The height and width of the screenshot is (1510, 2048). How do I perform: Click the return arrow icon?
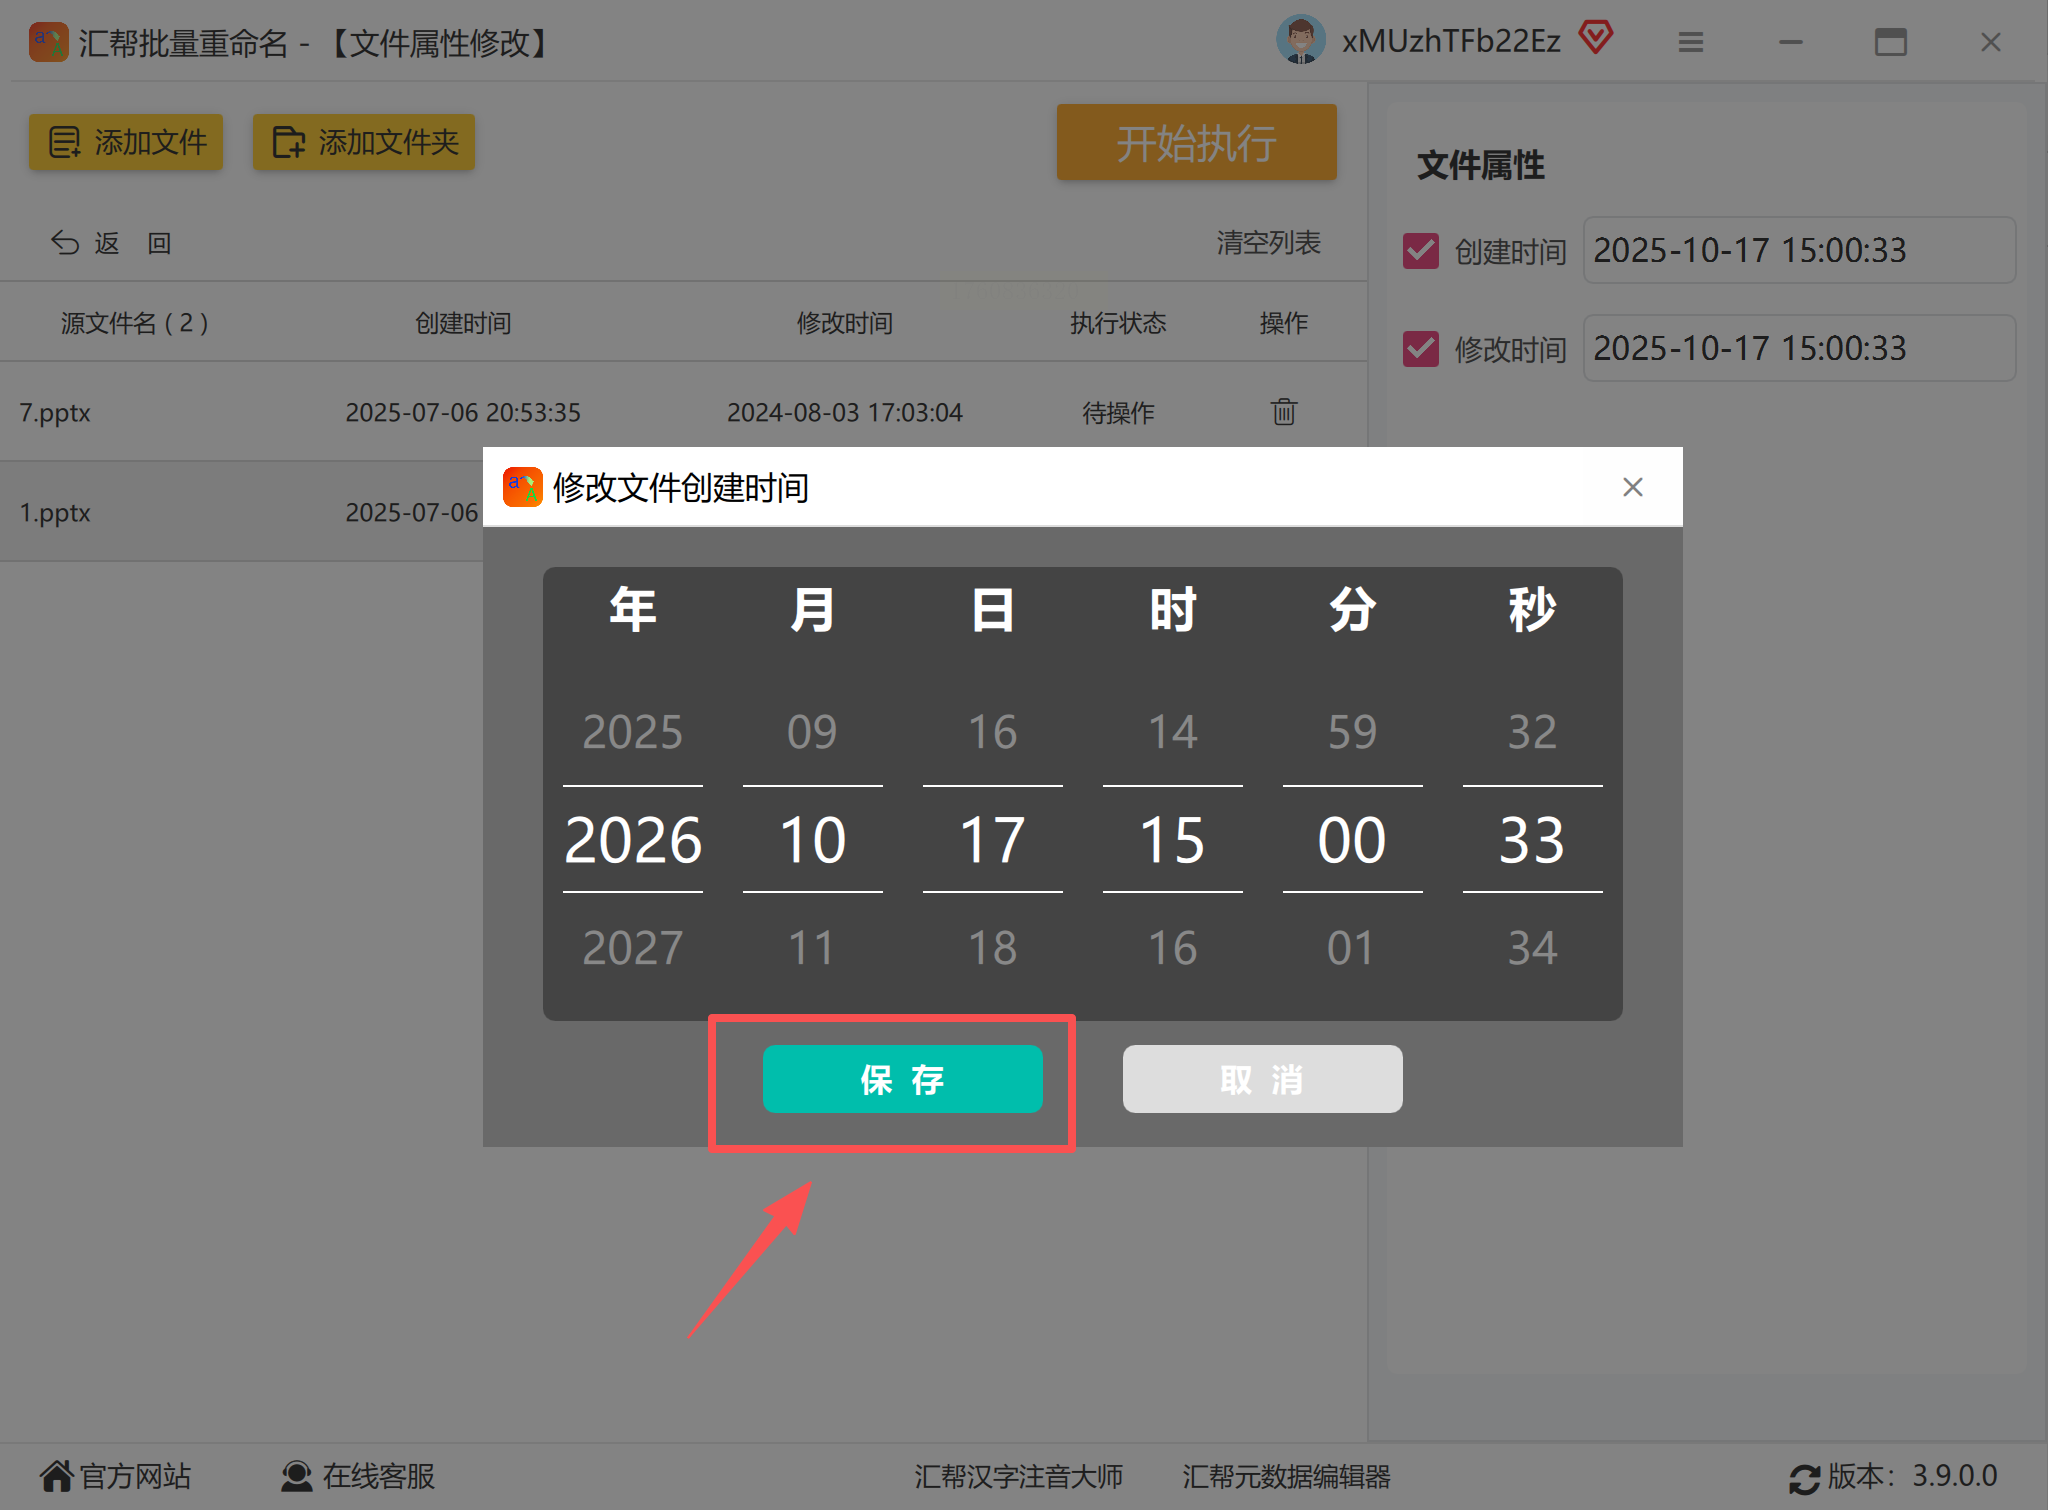point(65,243)
